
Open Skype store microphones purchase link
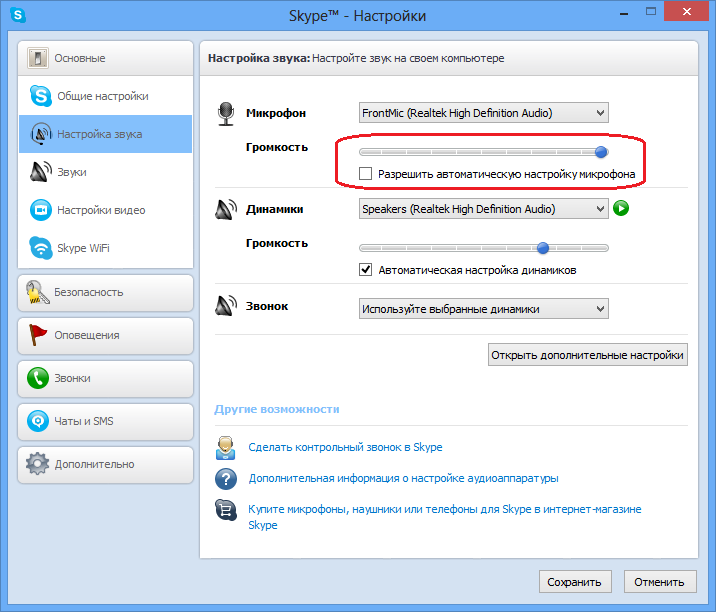click(x=445, y=517)
